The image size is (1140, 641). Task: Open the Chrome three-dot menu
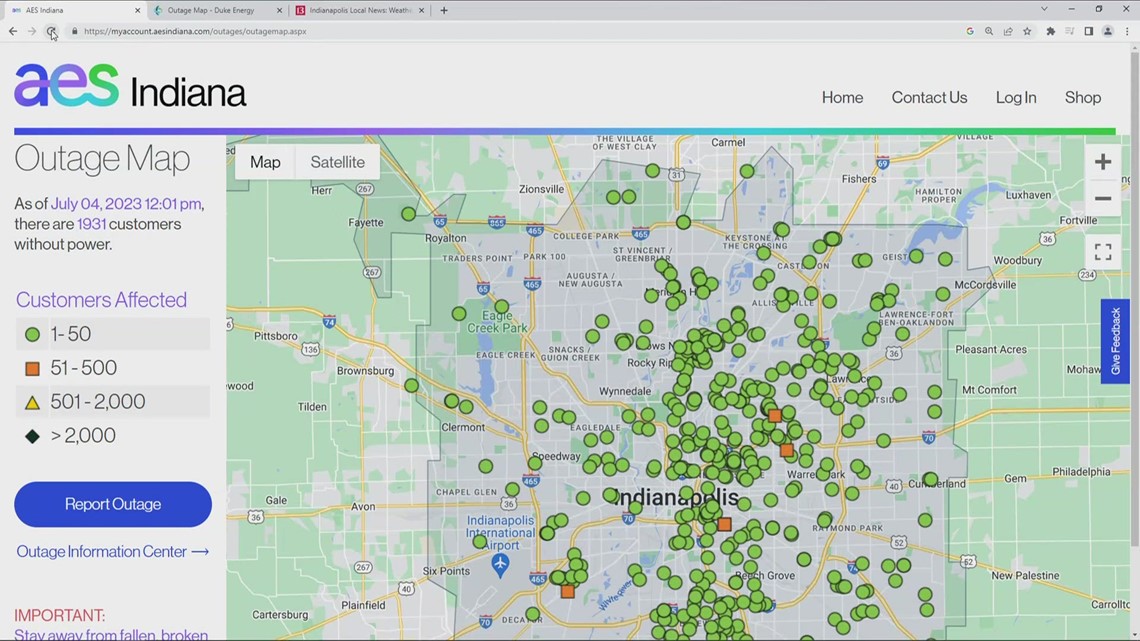[x=1126, y=31]
